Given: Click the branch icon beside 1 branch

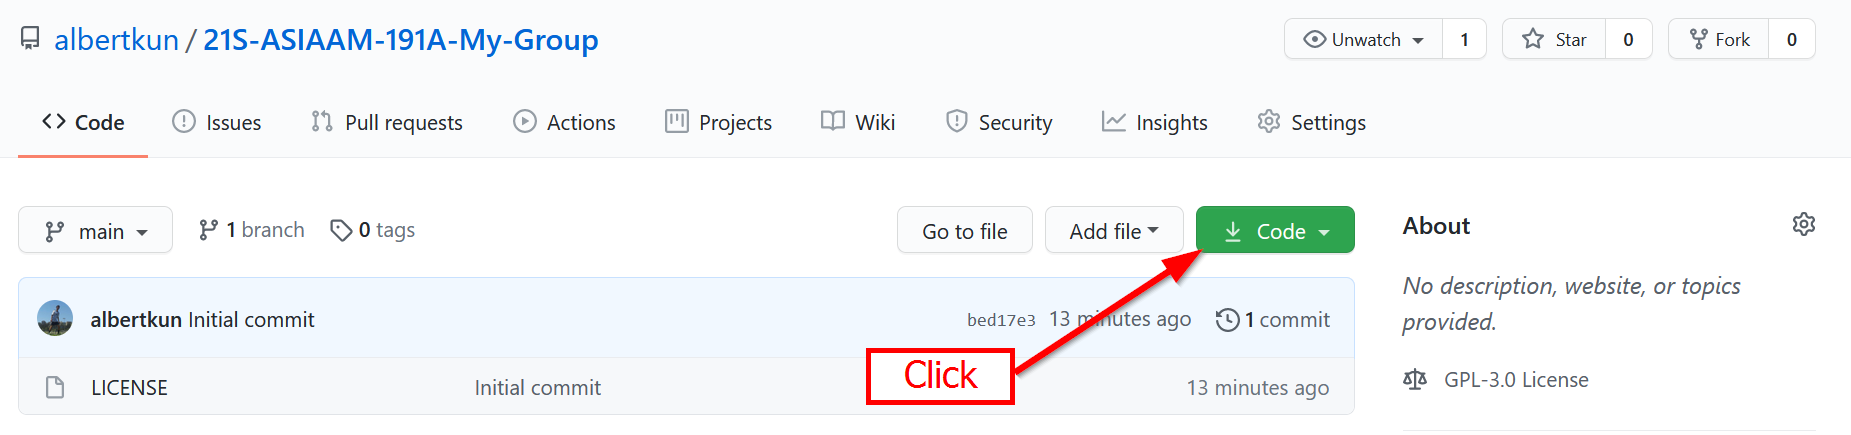Looking at the screenshot, I should click(x=208, y=230).
